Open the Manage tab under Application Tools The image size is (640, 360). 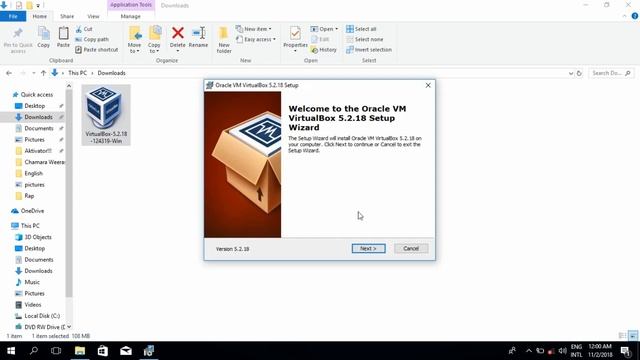(131, 16)
